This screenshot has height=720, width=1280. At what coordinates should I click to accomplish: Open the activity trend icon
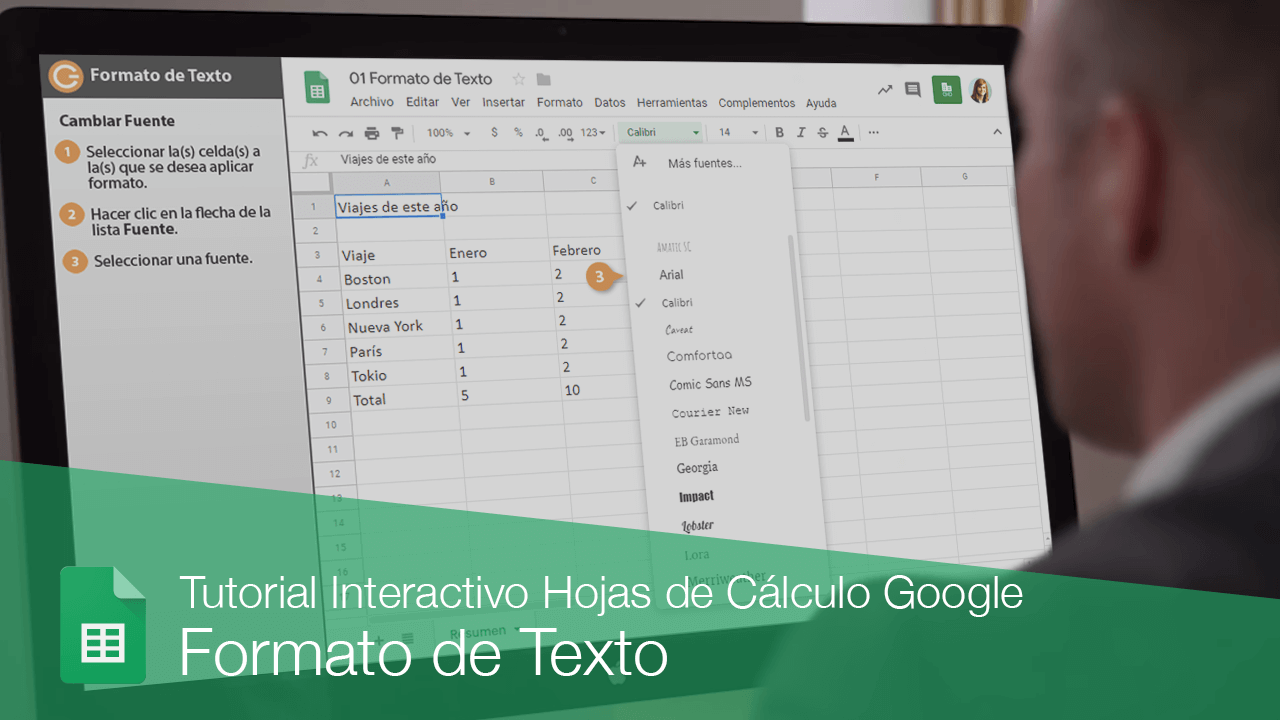tap(885, 90)
